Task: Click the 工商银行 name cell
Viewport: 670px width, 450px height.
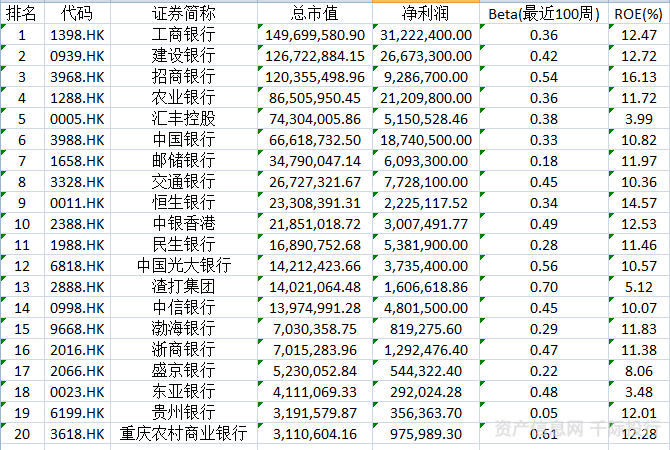Action: 184,35
